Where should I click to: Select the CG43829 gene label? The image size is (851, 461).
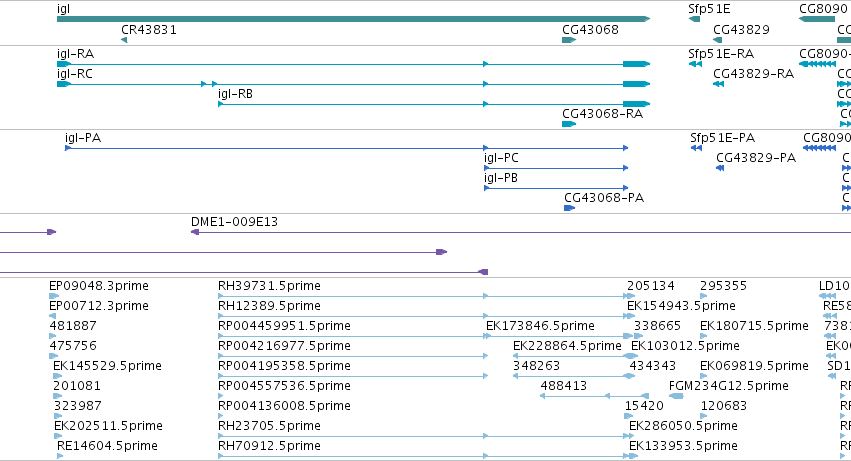741,30
